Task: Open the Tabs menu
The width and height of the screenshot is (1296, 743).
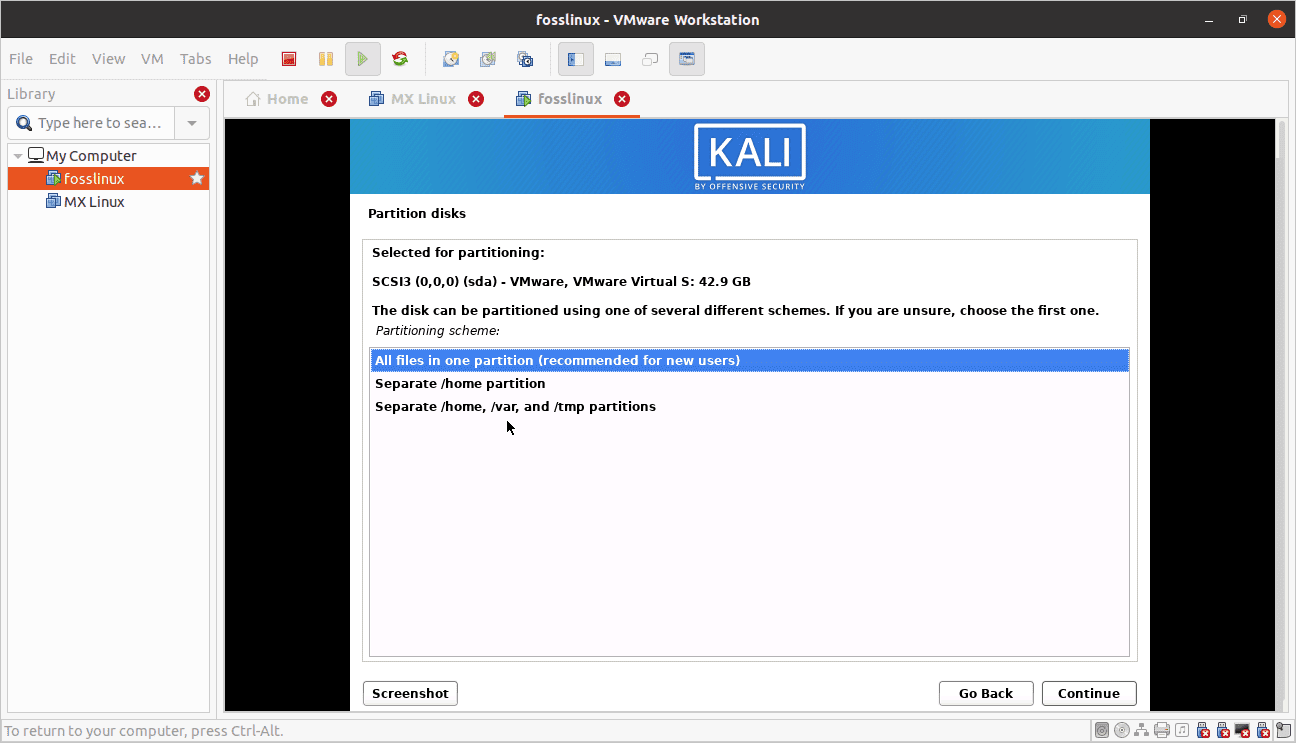Action: tap(196, 59)
